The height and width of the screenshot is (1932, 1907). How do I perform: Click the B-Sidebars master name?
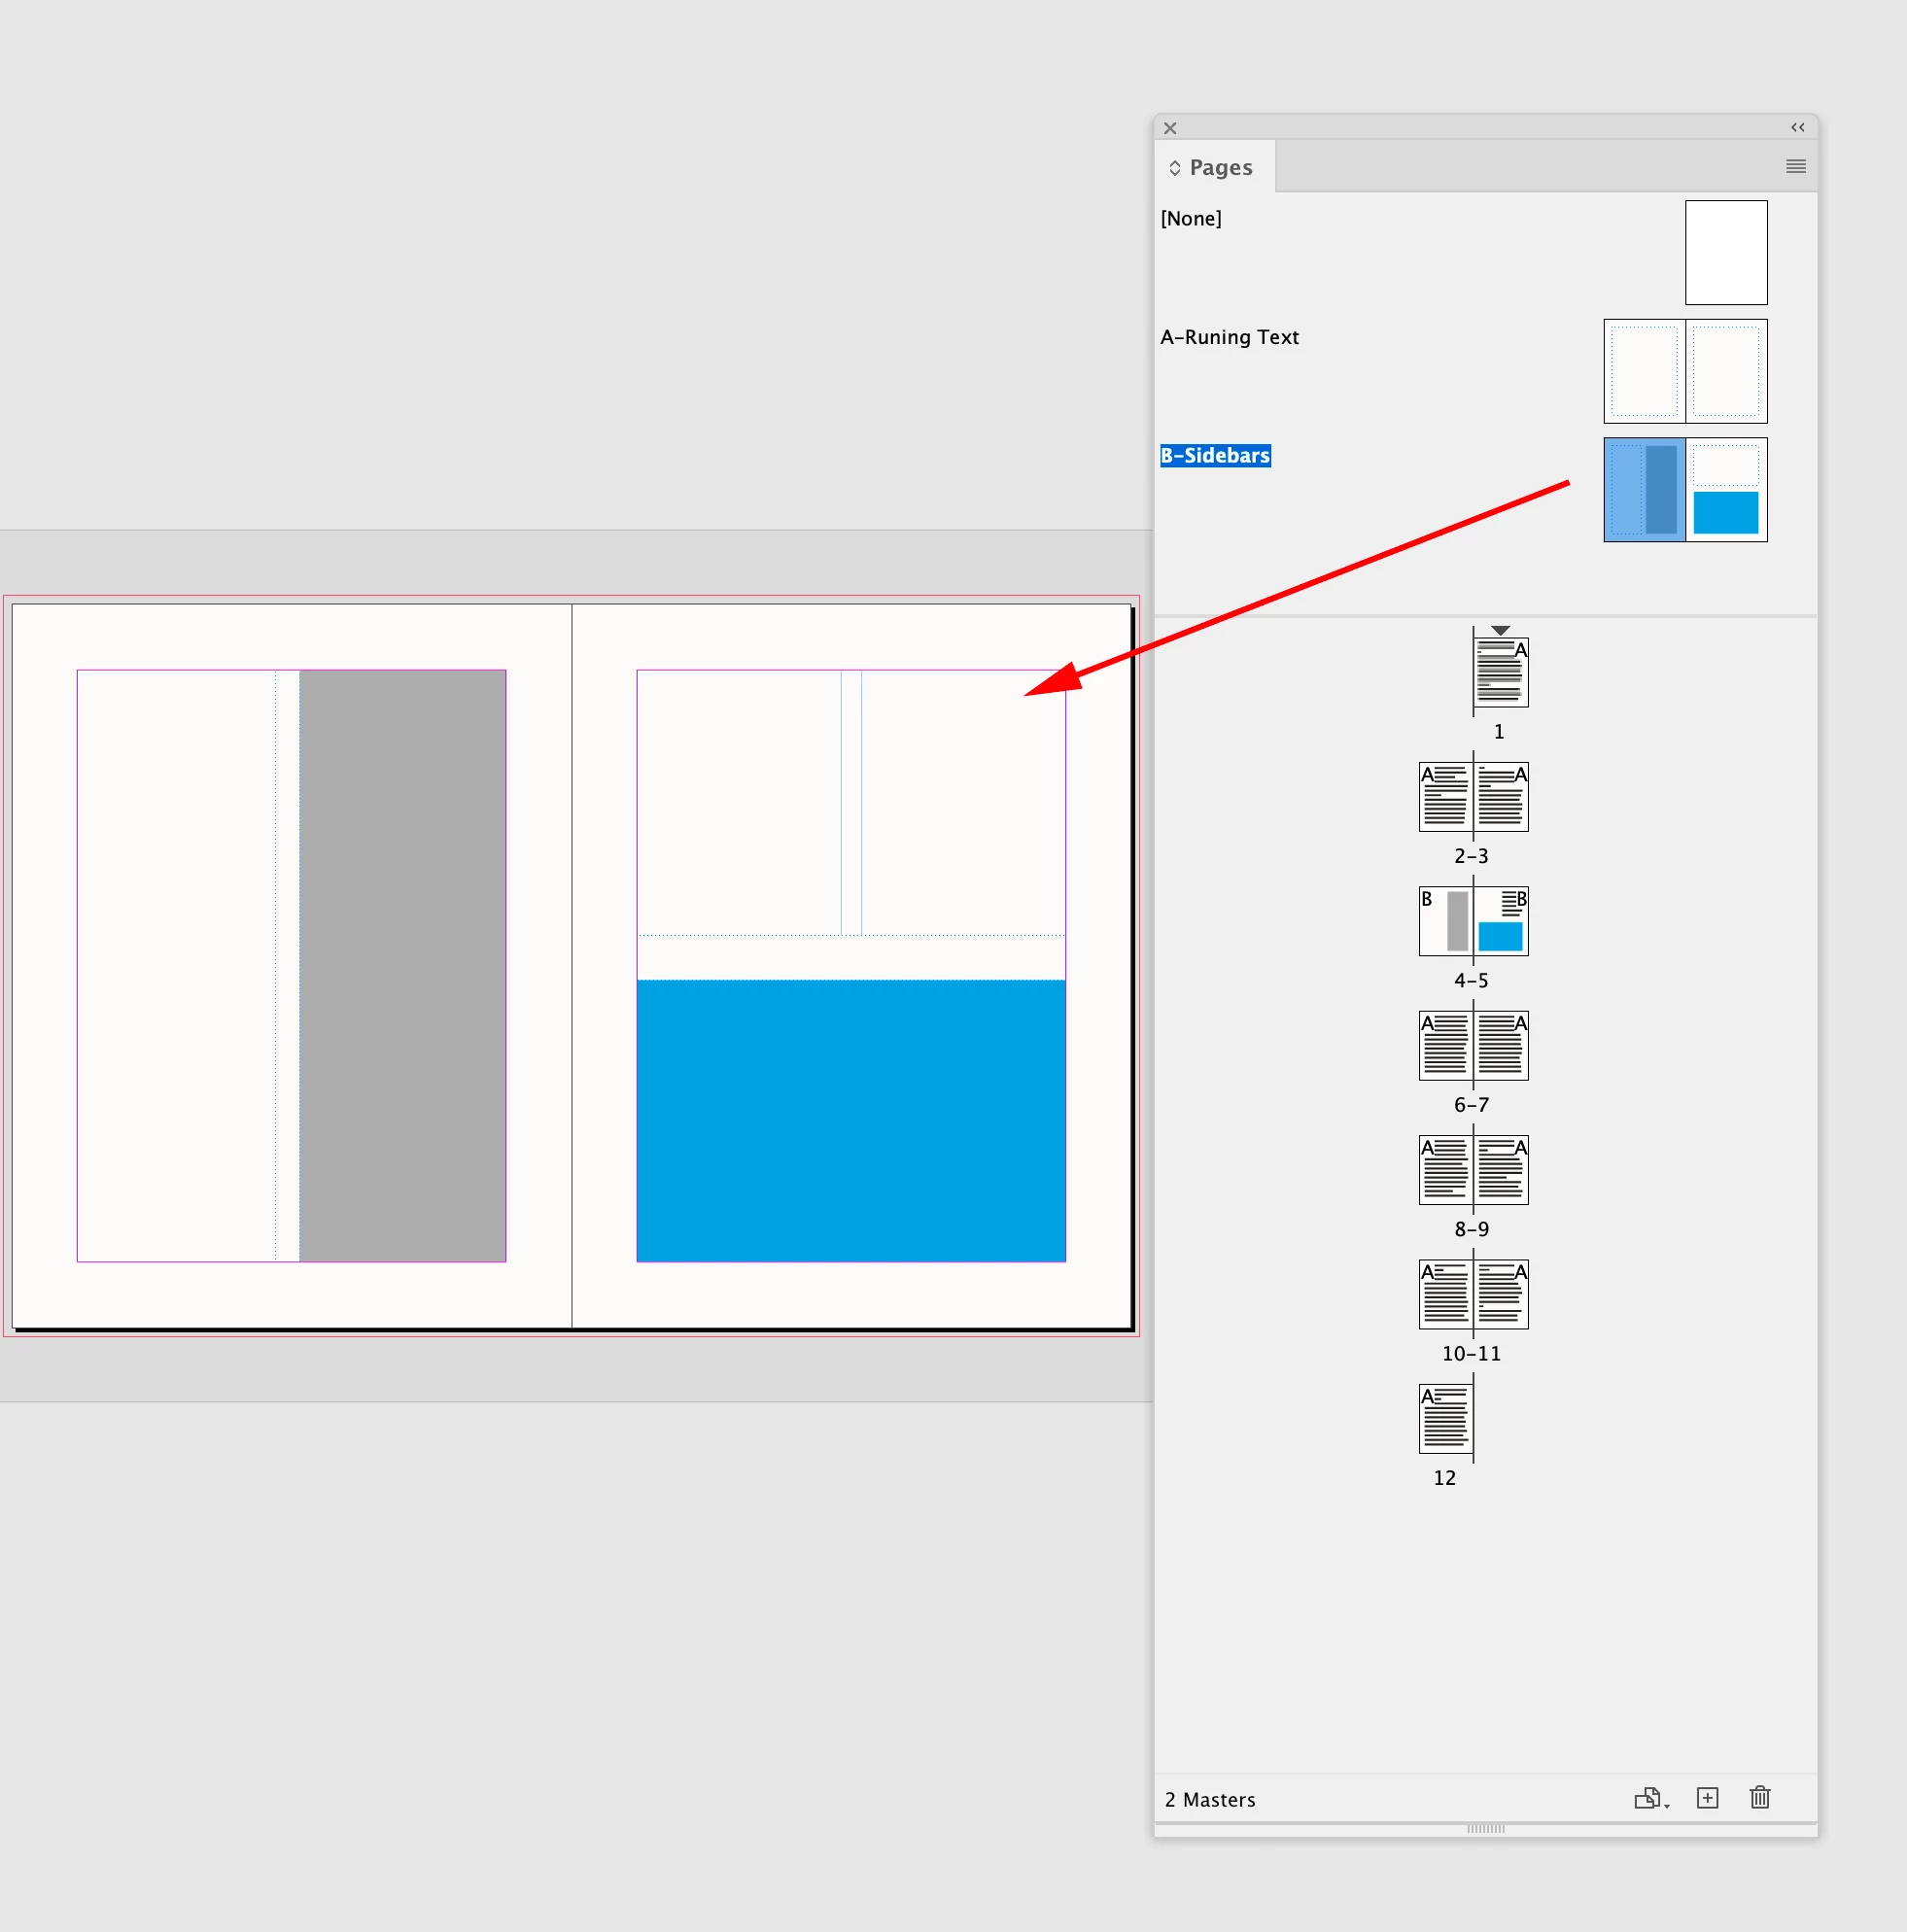(1215, 456)
